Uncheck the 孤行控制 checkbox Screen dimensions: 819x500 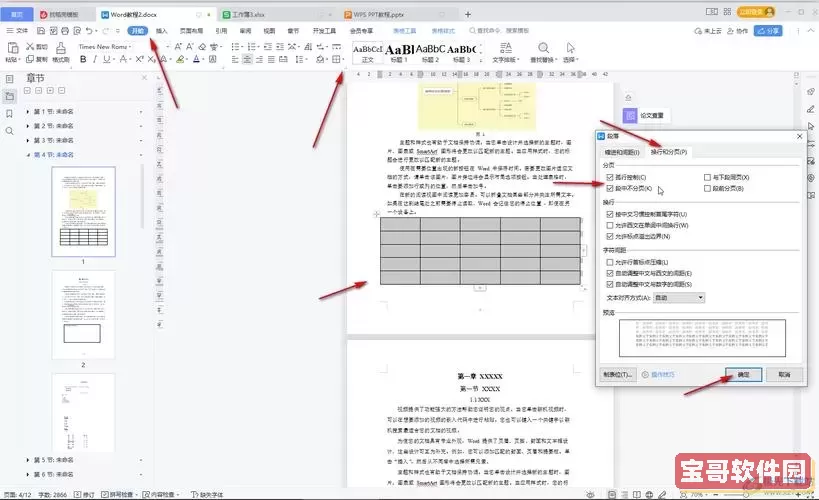coord(610,177)
